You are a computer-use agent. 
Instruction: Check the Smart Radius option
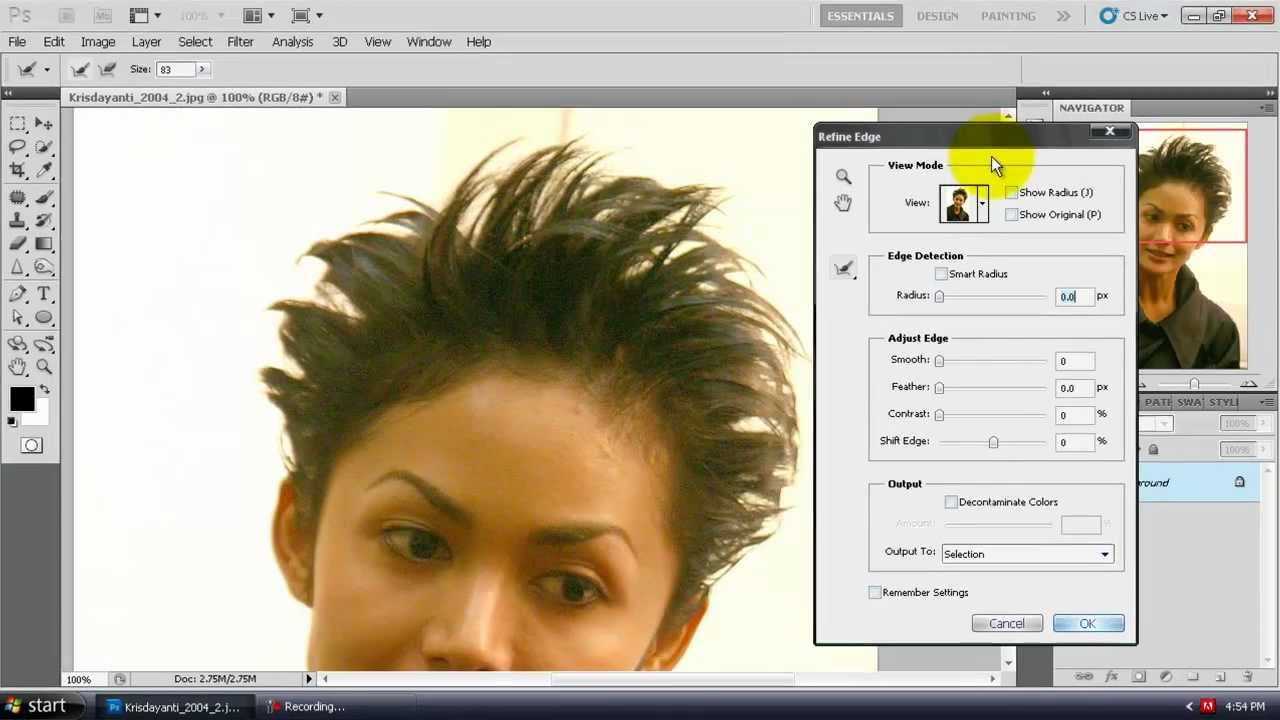(941, 274)
